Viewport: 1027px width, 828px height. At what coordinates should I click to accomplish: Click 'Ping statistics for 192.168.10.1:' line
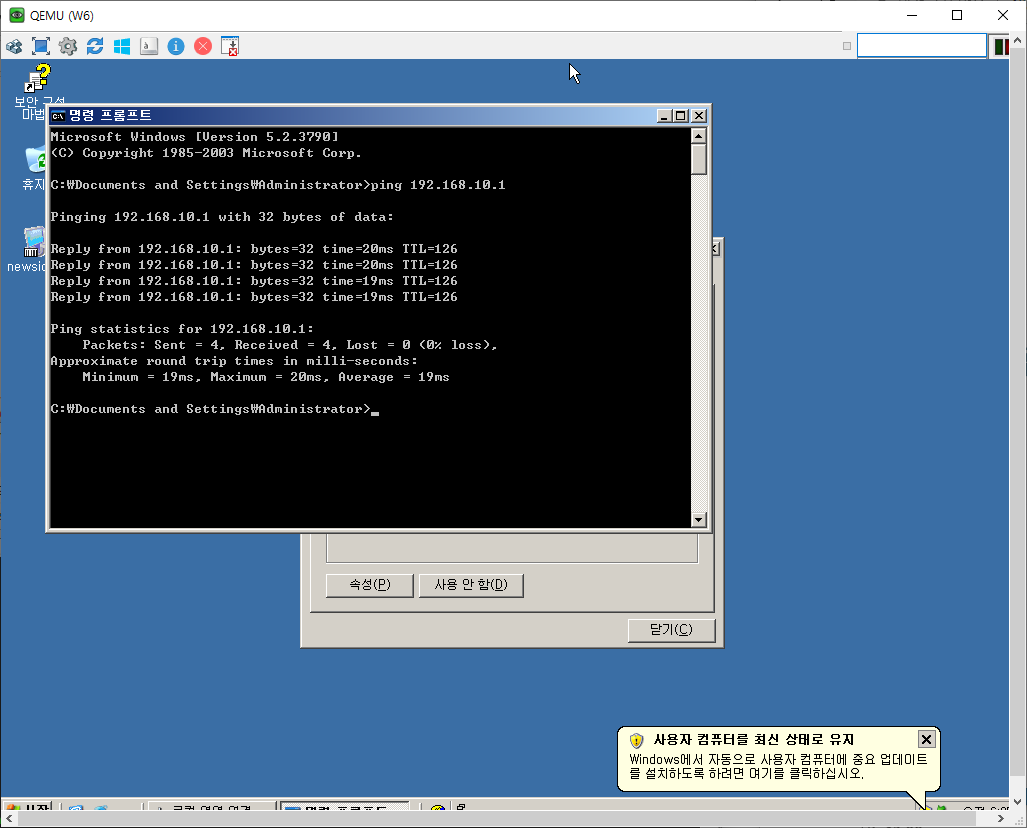182,329
